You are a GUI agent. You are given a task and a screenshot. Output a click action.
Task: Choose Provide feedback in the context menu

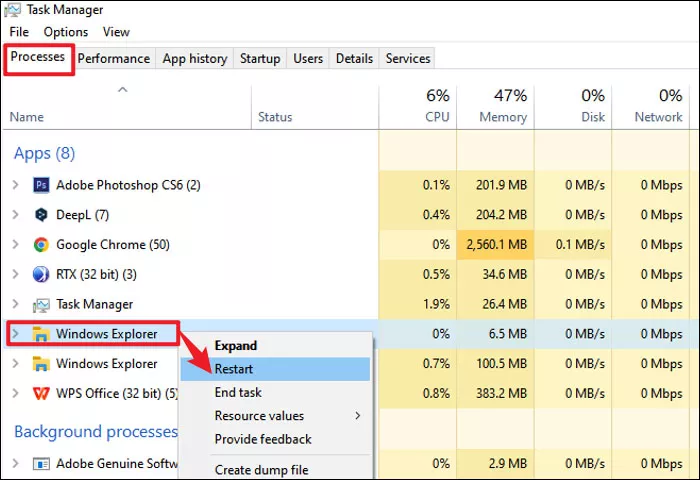[x=276, y=439]
